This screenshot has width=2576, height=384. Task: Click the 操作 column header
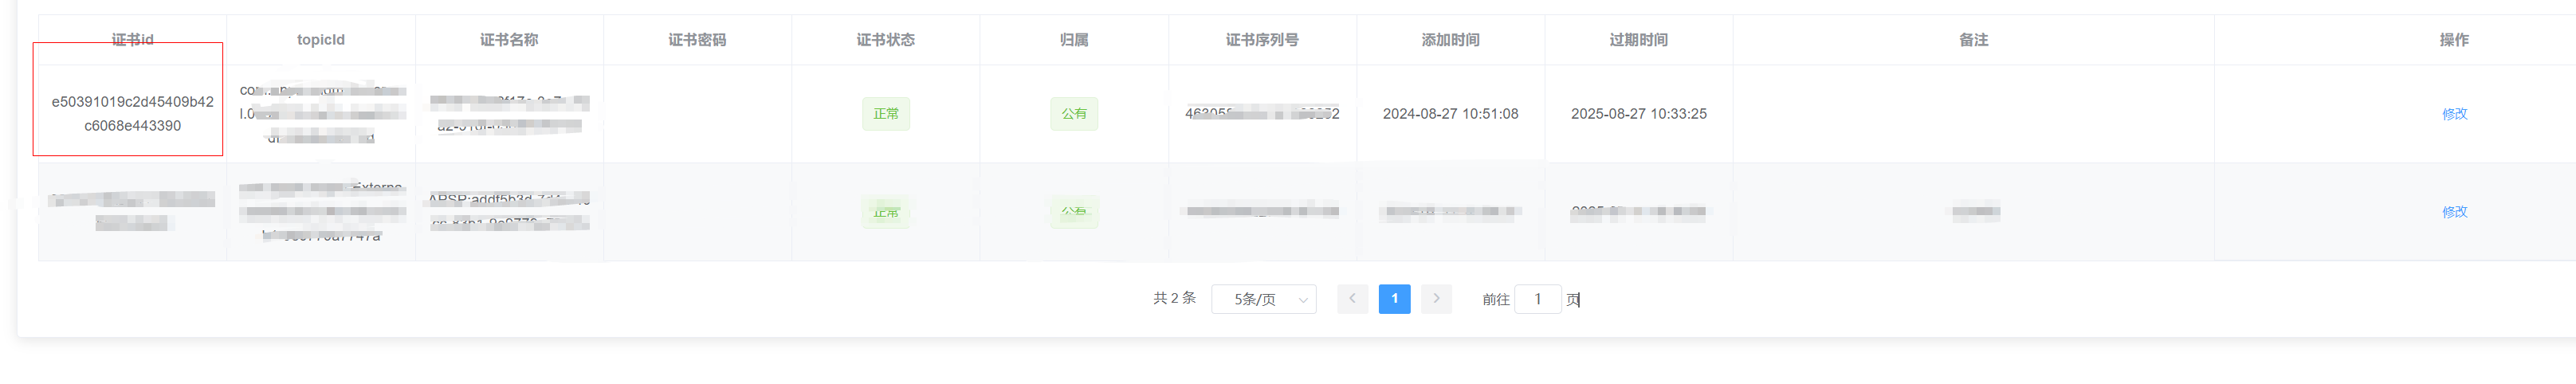click(x=2454, y=40)
